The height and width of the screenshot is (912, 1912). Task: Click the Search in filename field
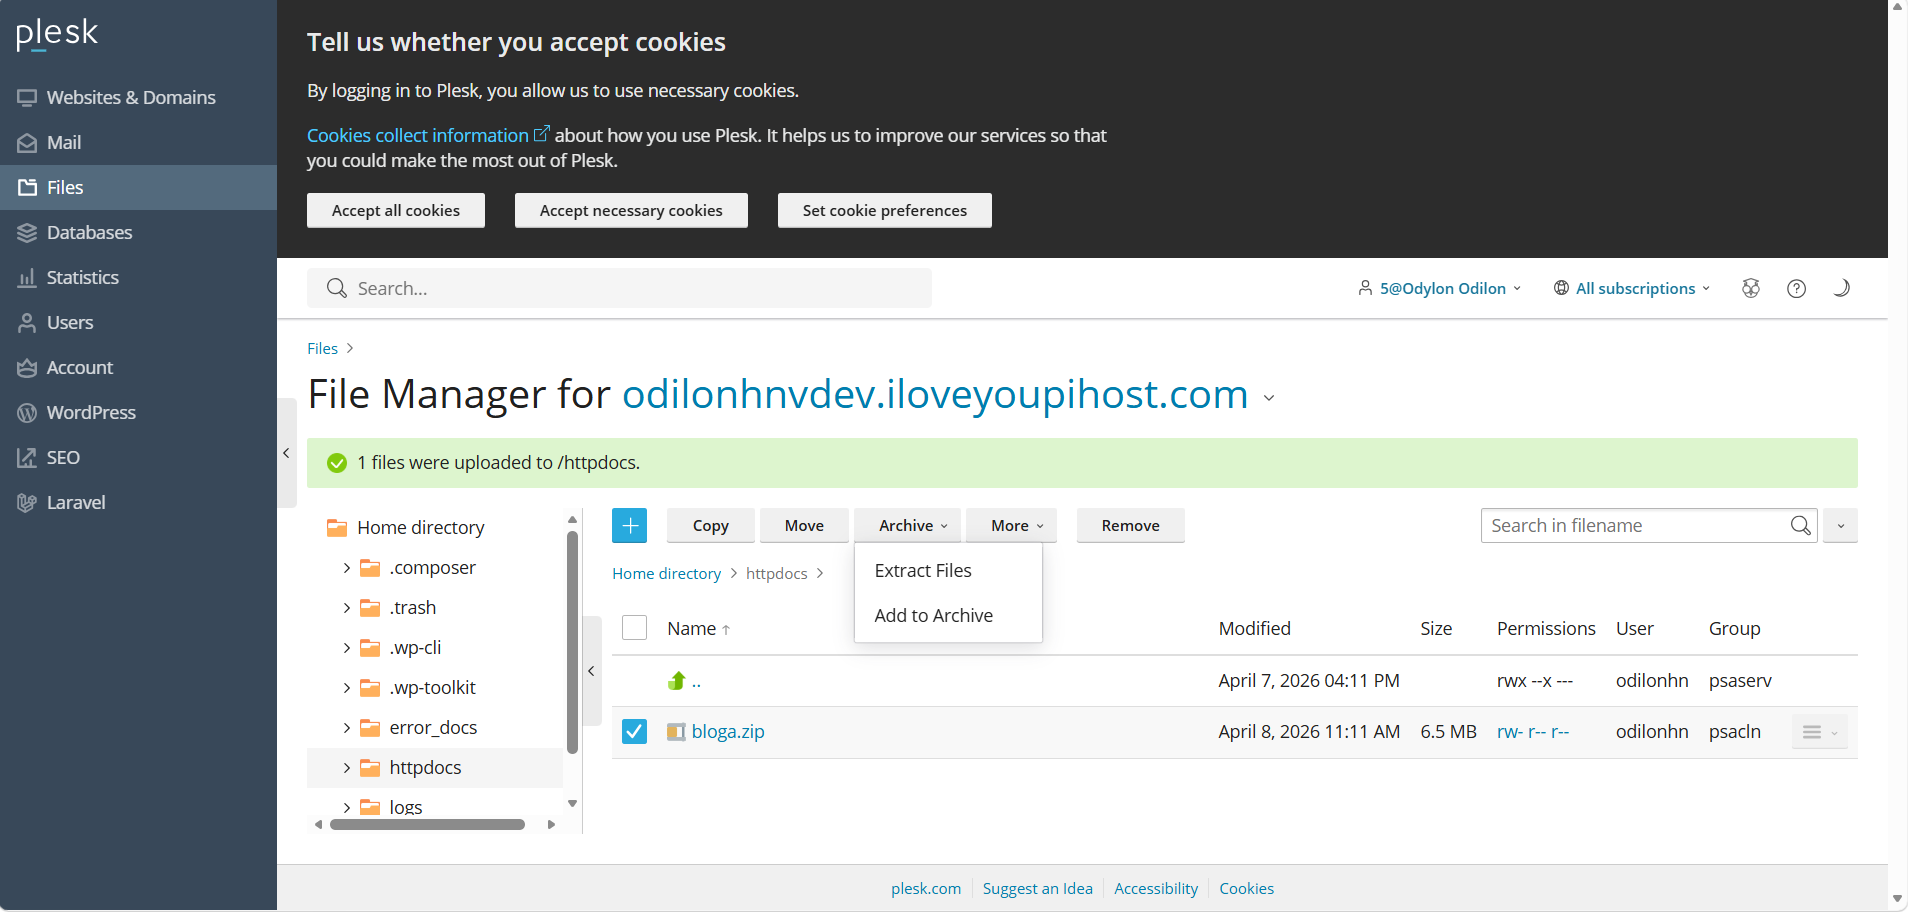tap(1635, 526)
